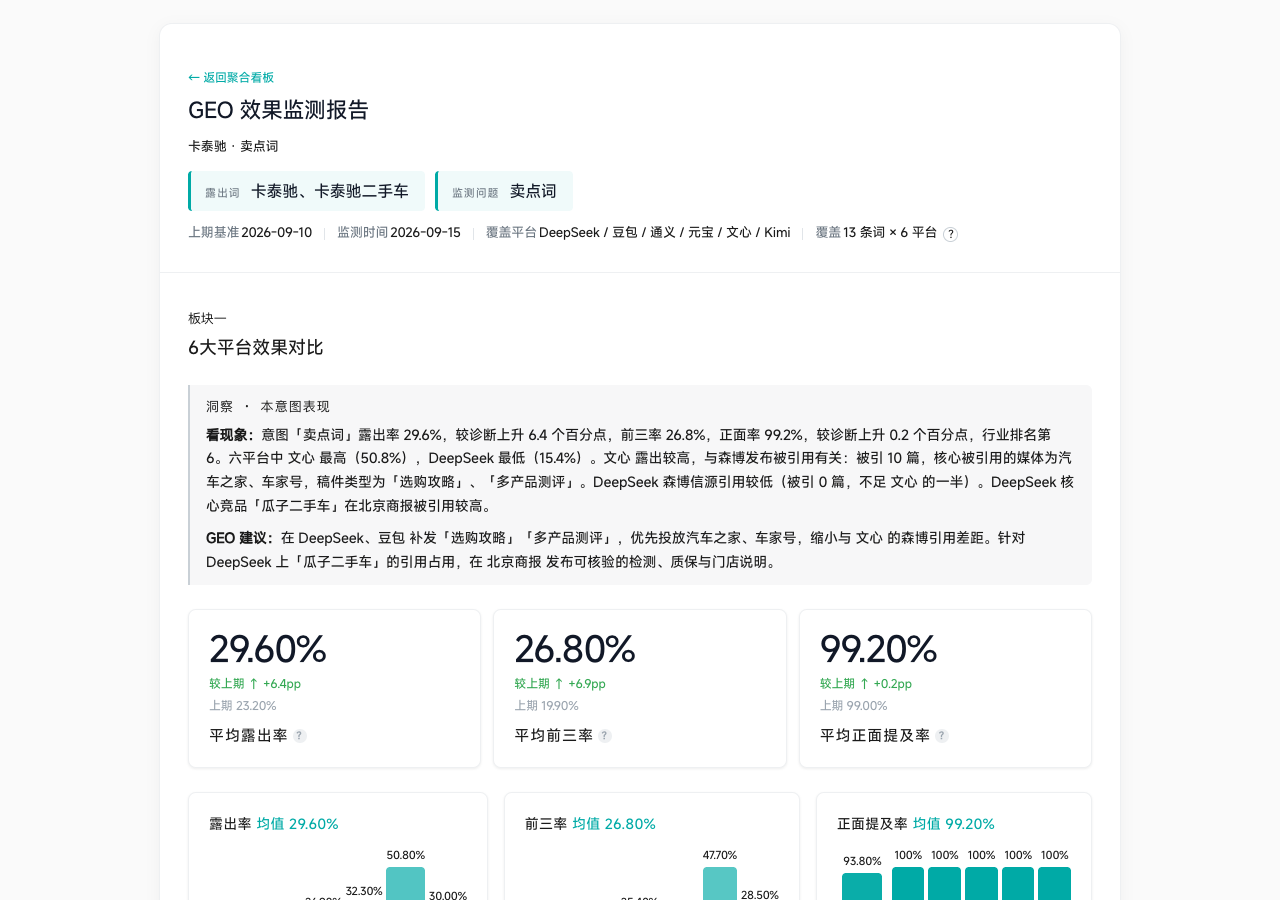Click the GEO 建议 paragraph
Image resolution: width=1280 pixels, height=900 pixels.
(640, 550)
